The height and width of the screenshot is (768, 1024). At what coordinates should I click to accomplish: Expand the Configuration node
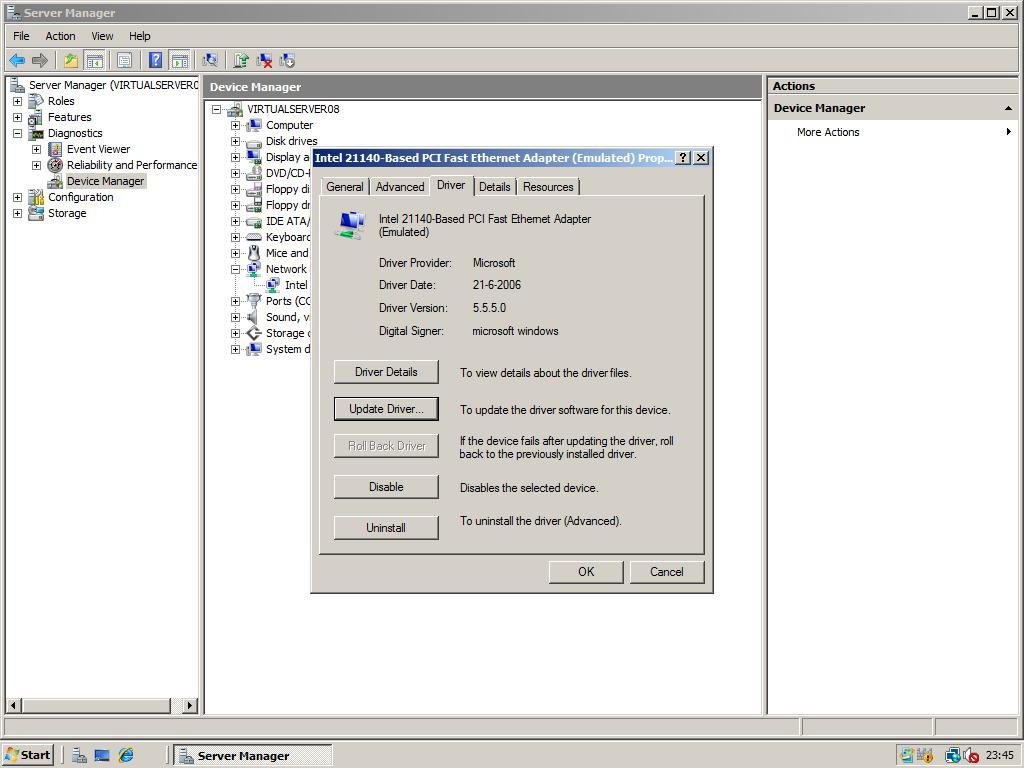click(x=18, y=197)
